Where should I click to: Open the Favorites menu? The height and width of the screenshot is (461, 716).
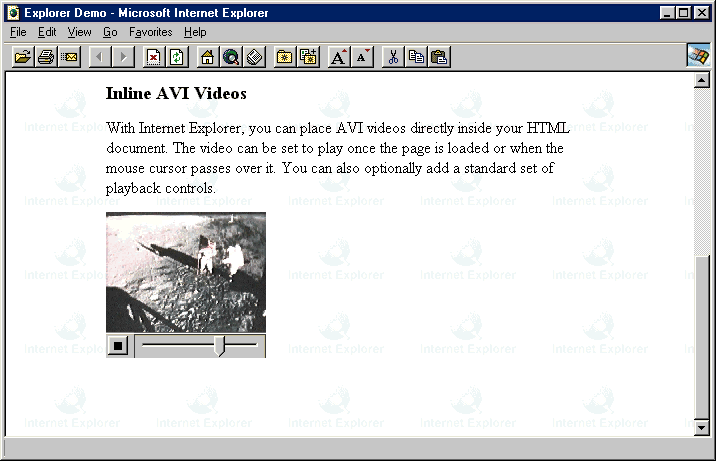point(150,32)
